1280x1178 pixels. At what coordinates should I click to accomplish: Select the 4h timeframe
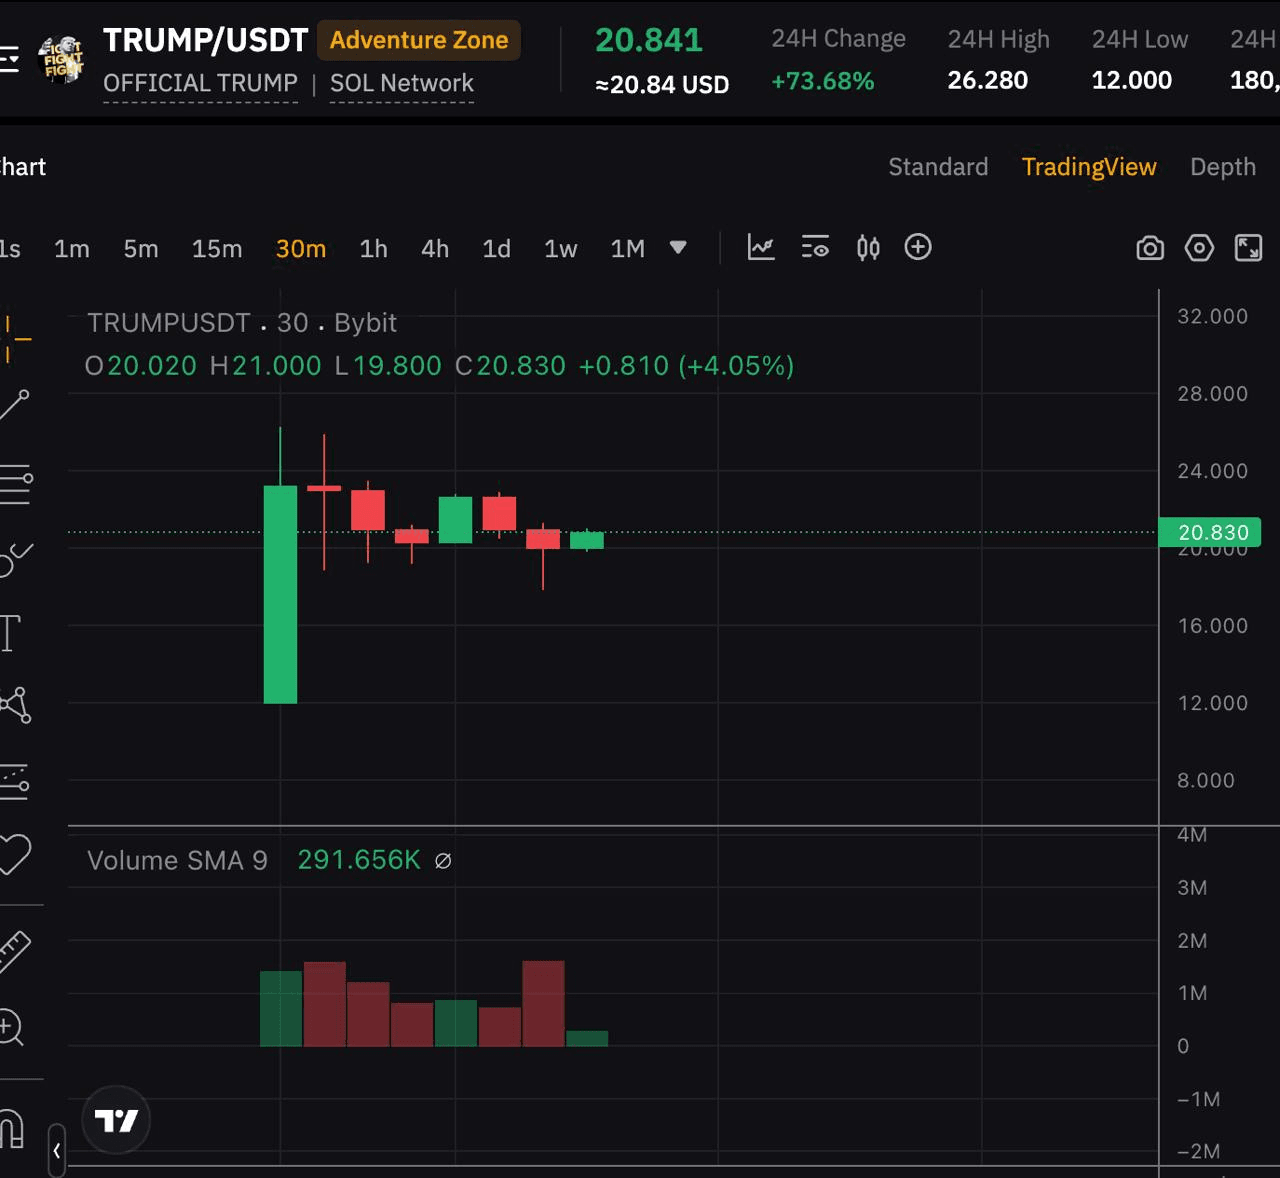click(435, 249)
